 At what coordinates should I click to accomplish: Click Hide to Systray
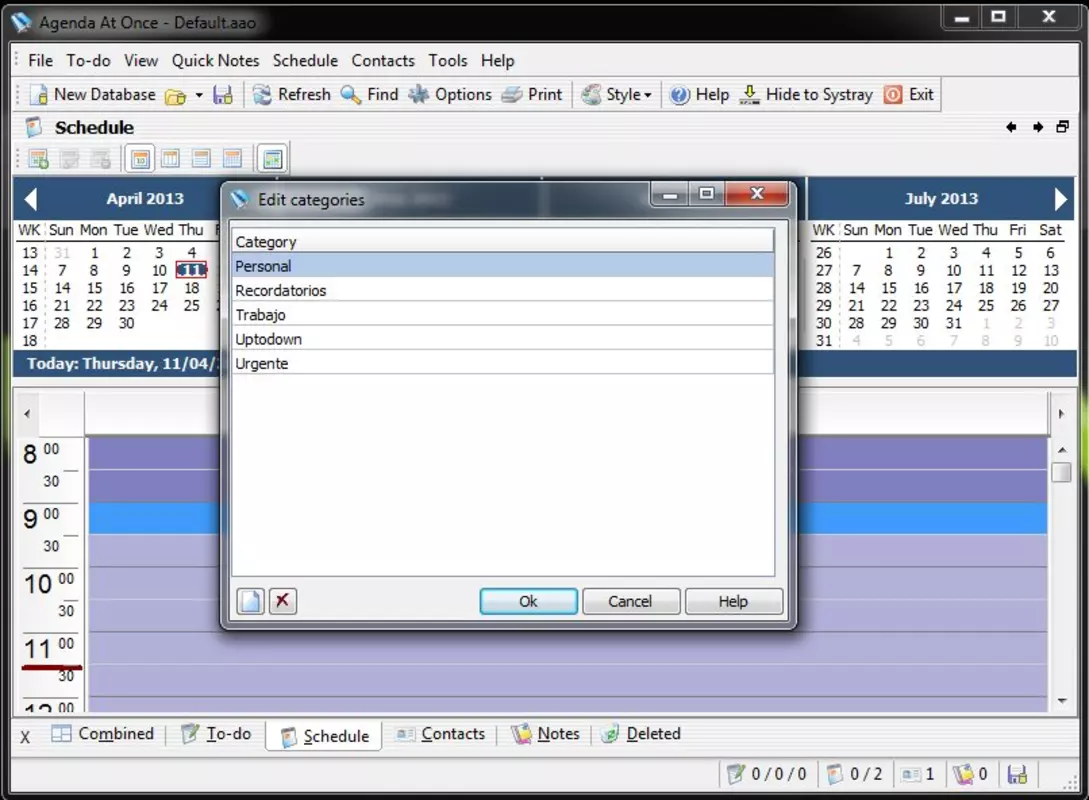coord(806,94)
